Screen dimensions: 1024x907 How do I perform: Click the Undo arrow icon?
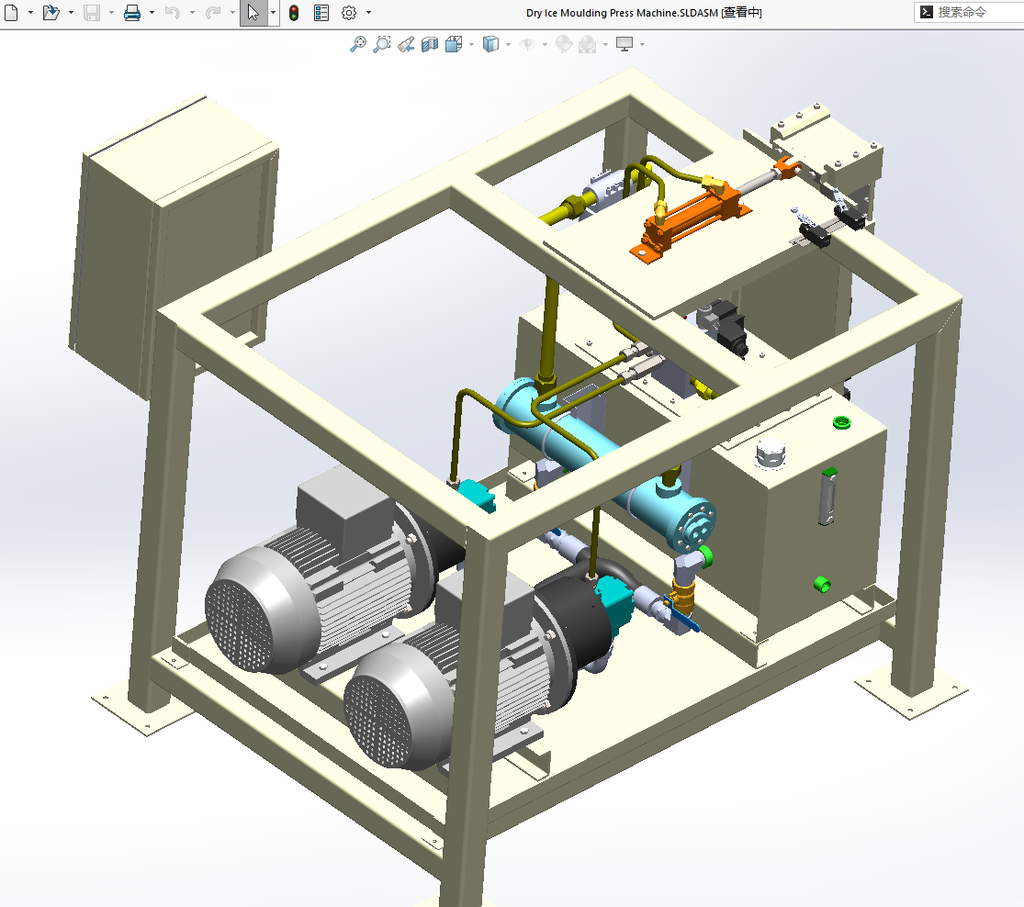pos(172,12)
